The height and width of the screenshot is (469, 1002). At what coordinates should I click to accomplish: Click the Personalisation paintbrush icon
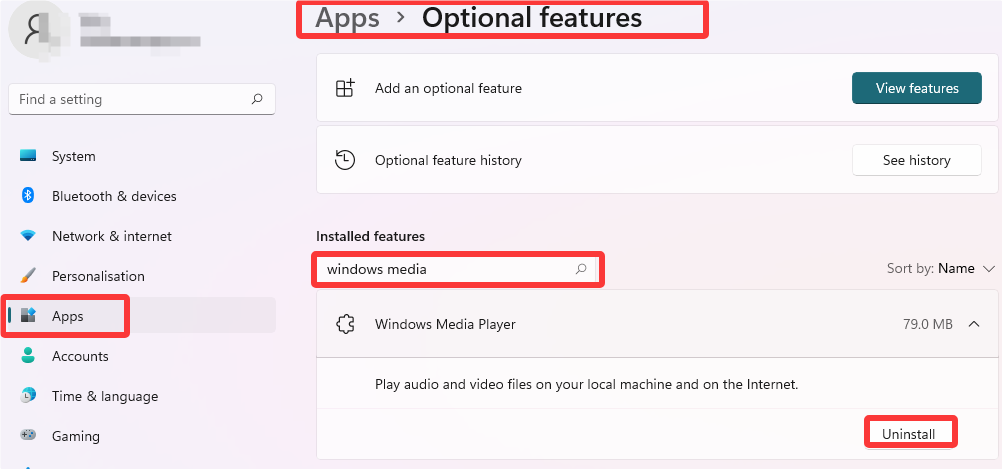tap(29, 276)
